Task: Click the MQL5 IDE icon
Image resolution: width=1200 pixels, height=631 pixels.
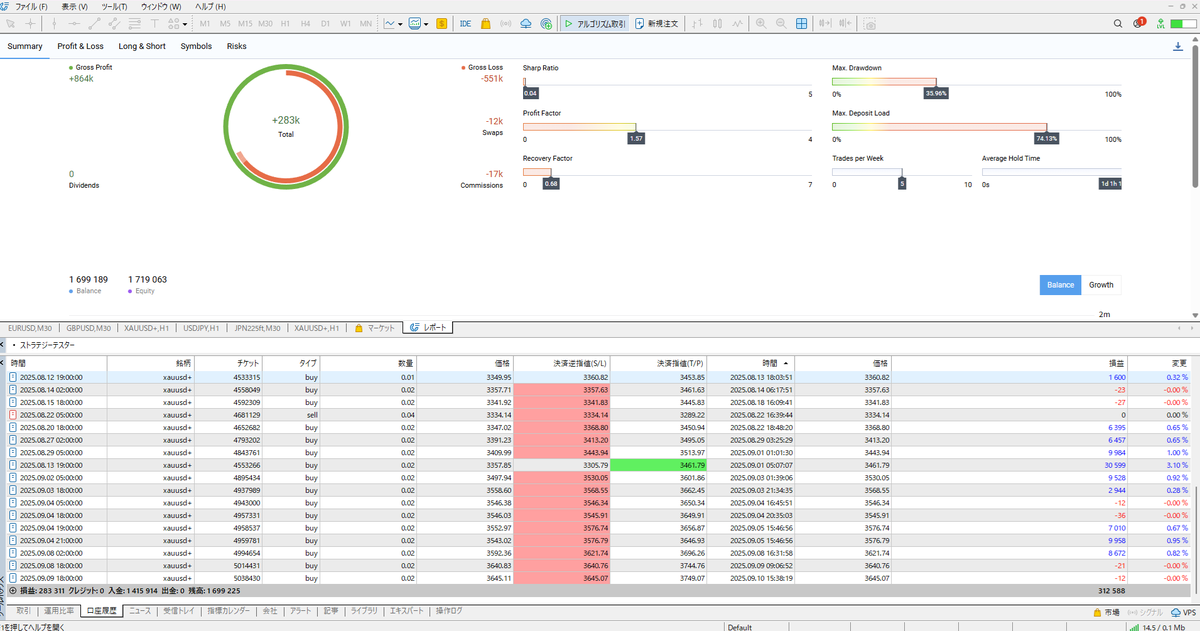Action: [x=466, y=23]
